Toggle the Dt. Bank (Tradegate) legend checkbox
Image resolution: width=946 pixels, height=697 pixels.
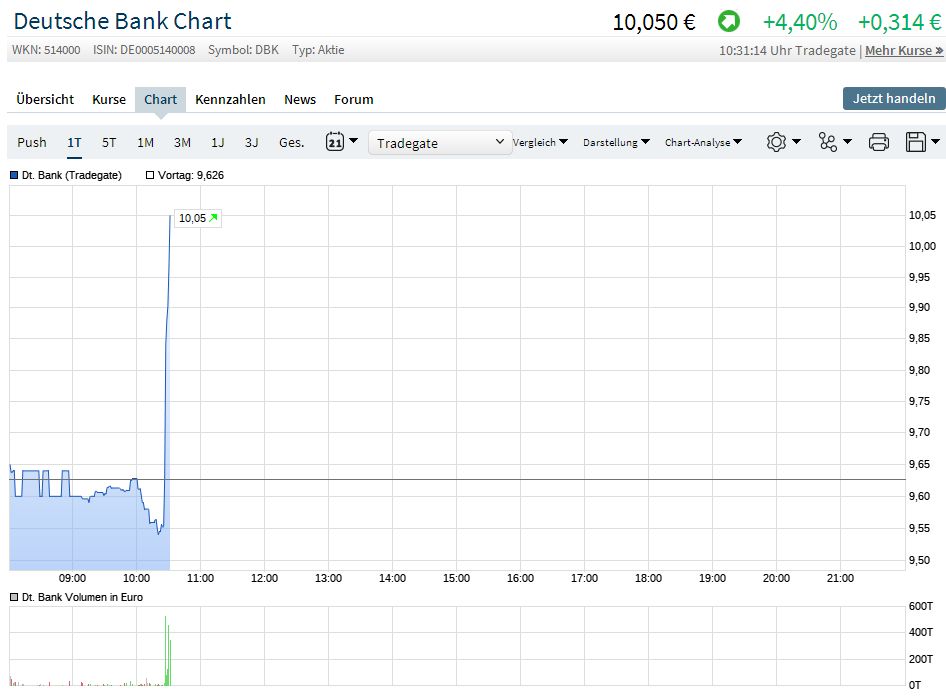point(12,174)
